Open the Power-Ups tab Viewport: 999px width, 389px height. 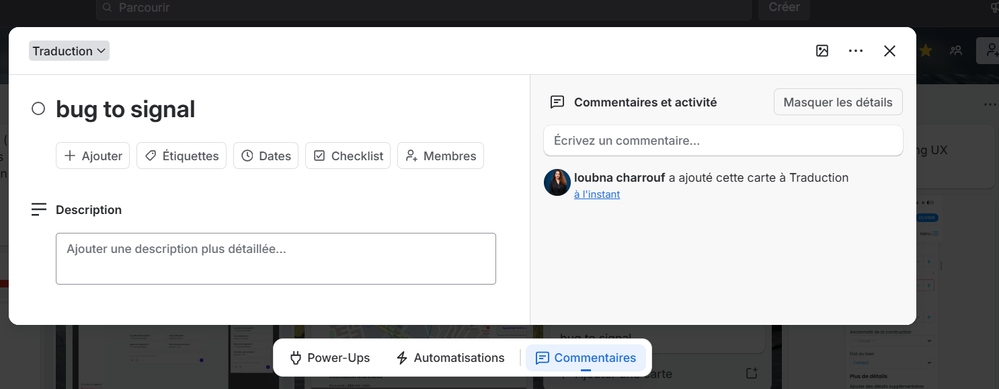[x=329, y=358]
